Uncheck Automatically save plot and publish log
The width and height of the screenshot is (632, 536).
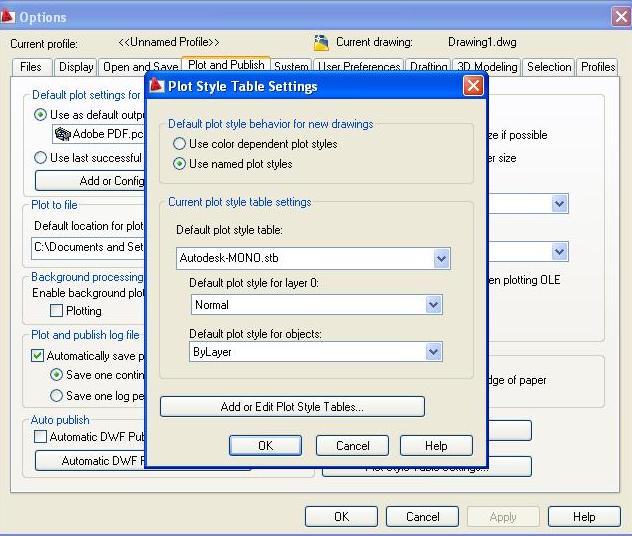coord(37,355)
